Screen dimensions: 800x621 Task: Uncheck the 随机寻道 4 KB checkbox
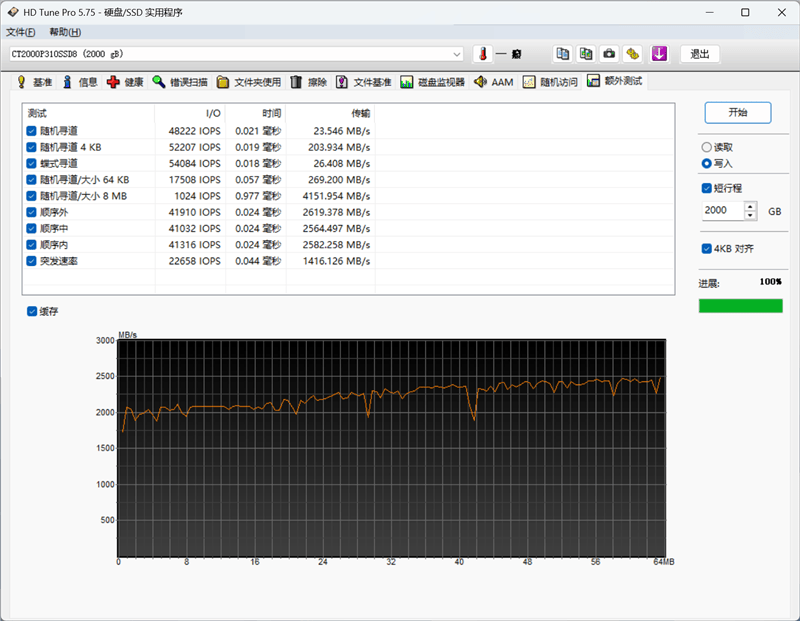pos(31,147)
